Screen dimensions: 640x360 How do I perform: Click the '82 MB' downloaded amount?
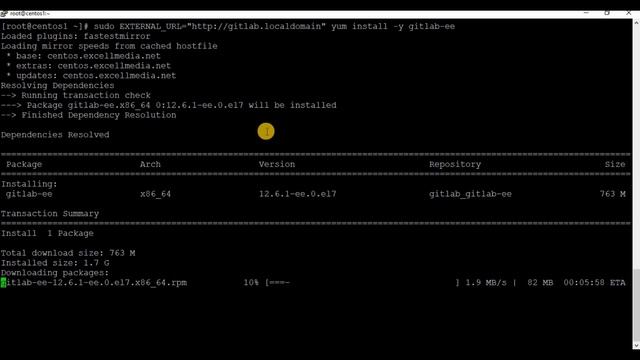540,282
